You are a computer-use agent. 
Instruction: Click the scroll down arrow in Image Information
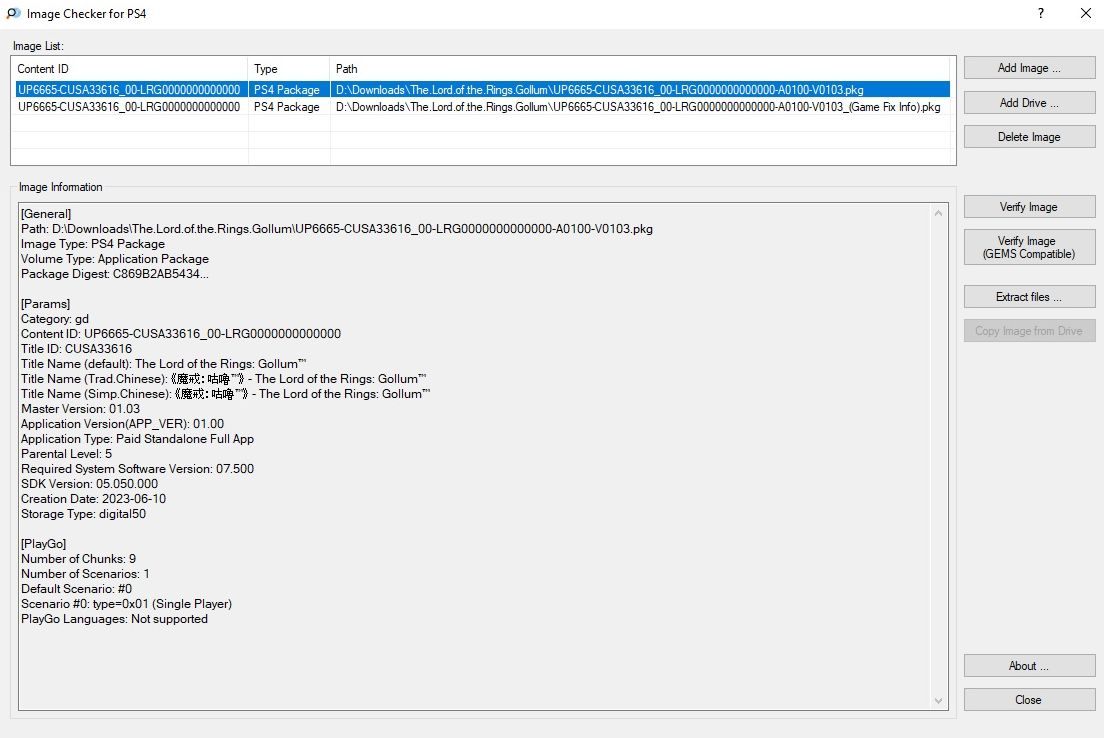coord(939,701)
